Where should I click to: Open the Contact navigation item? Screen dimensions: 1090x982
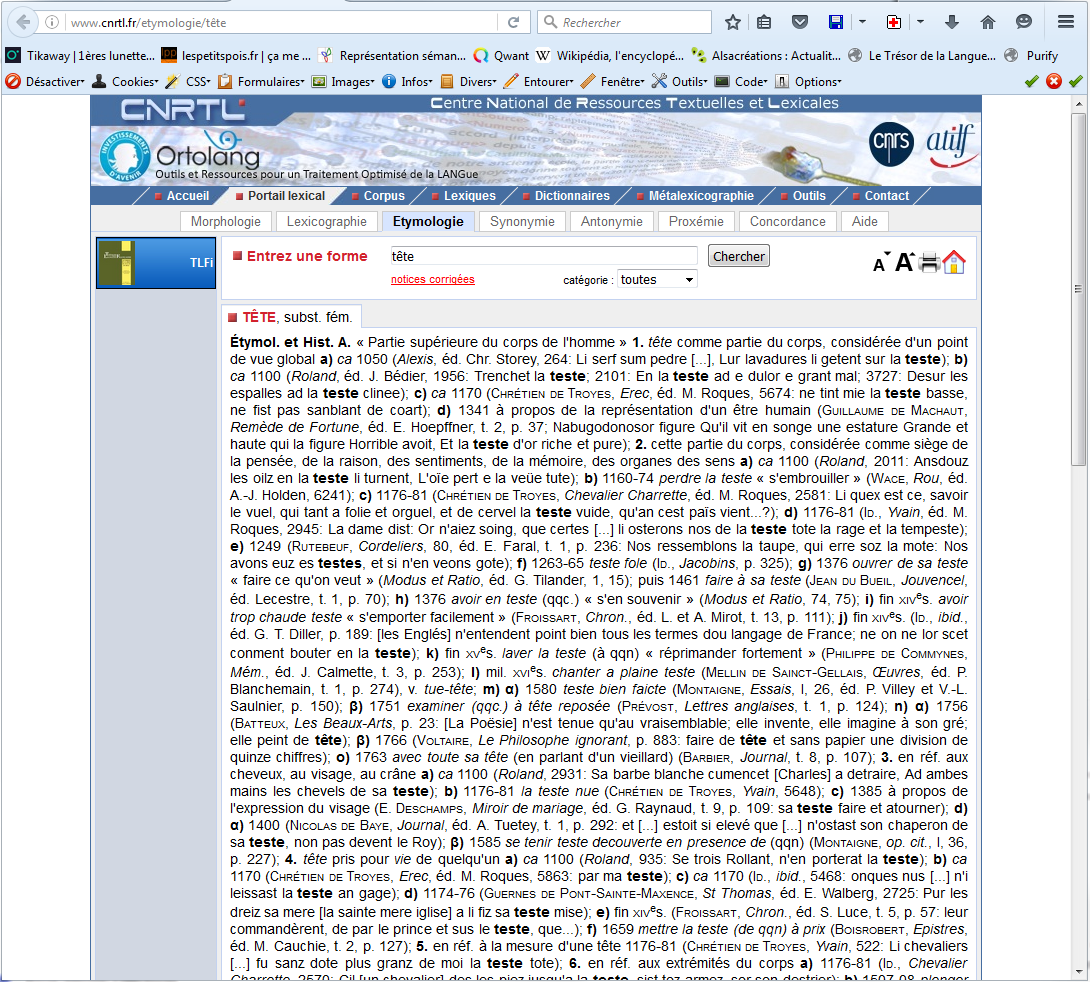coord(881,196)
